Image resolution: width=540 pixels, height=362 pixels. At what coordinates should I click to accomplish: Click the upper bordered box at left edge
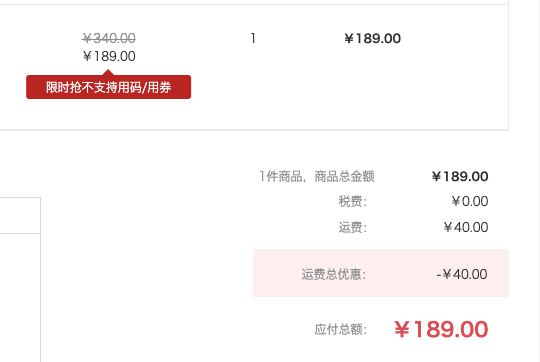[x=20, y=215]
